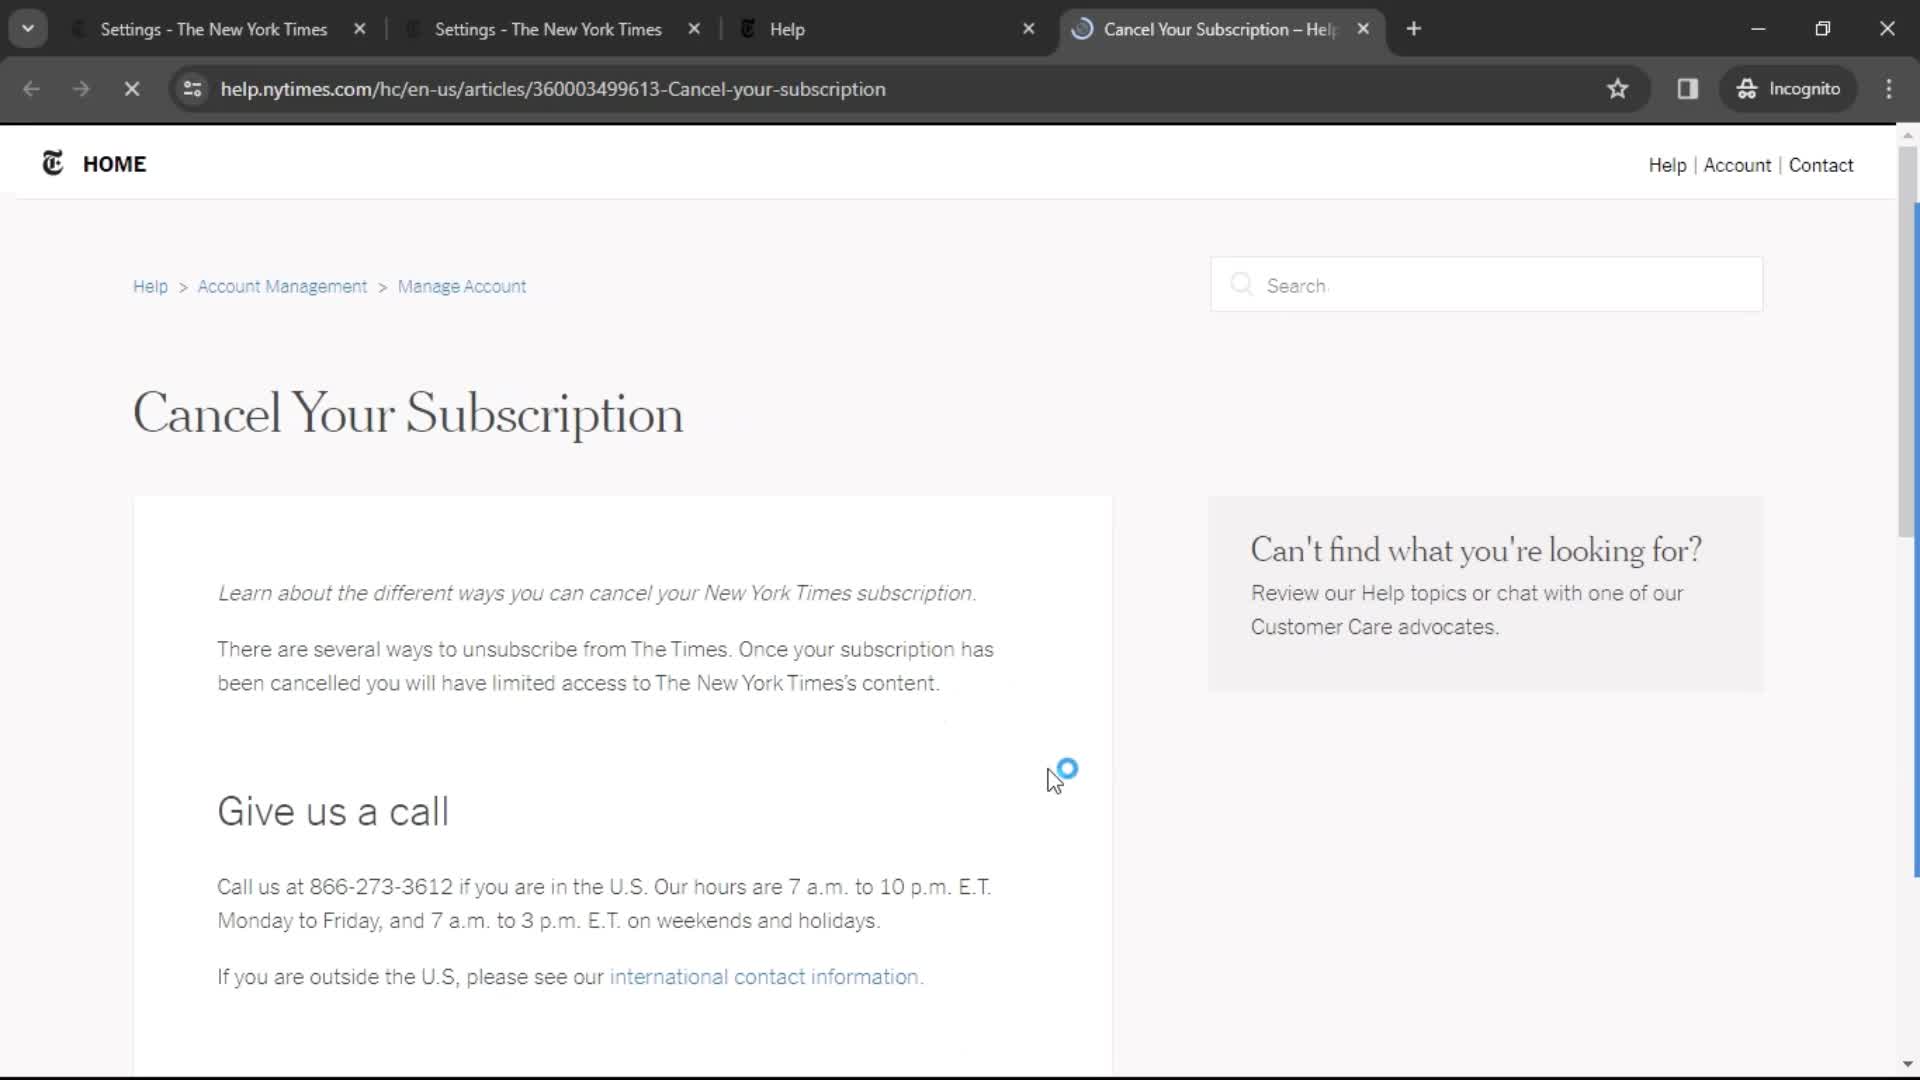Click the international contact information link
This screenshot has width=1920, height=1080.
pos(764,976)
